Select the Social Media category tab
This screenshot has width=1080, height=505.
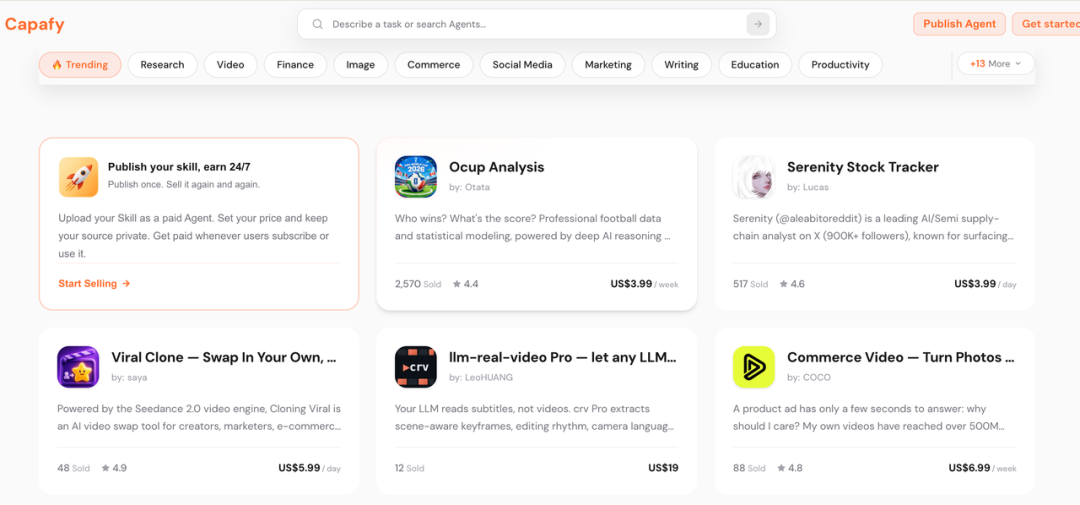tap(522, 65)
